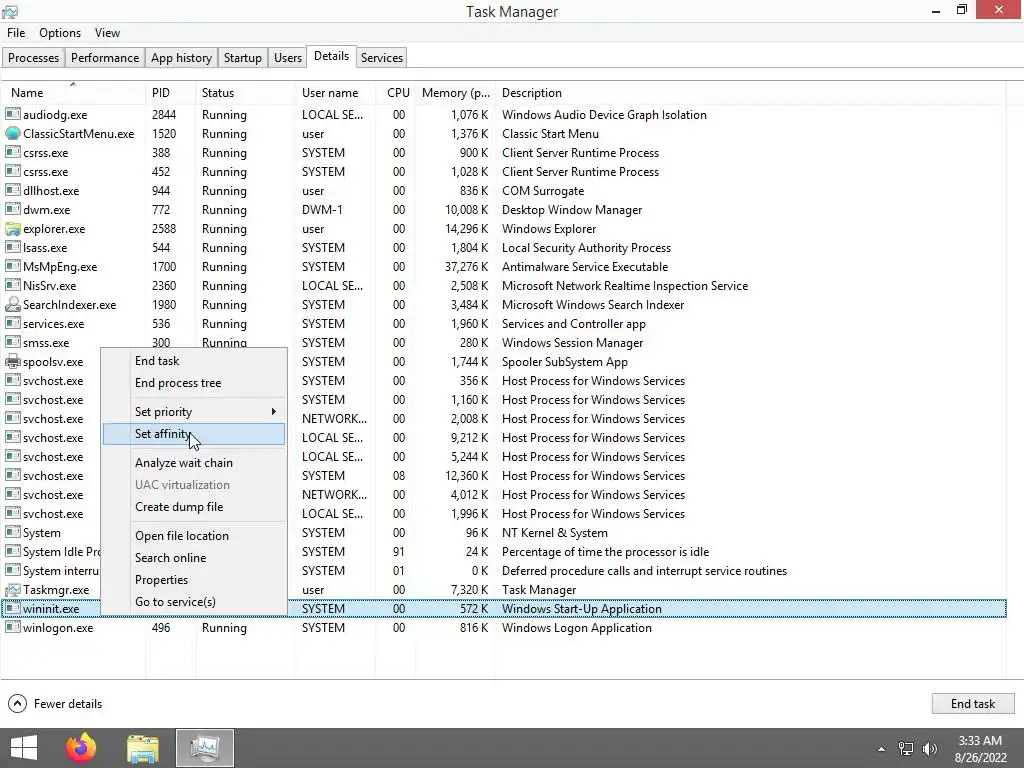Open File Explorer from the taskbar

143,748
